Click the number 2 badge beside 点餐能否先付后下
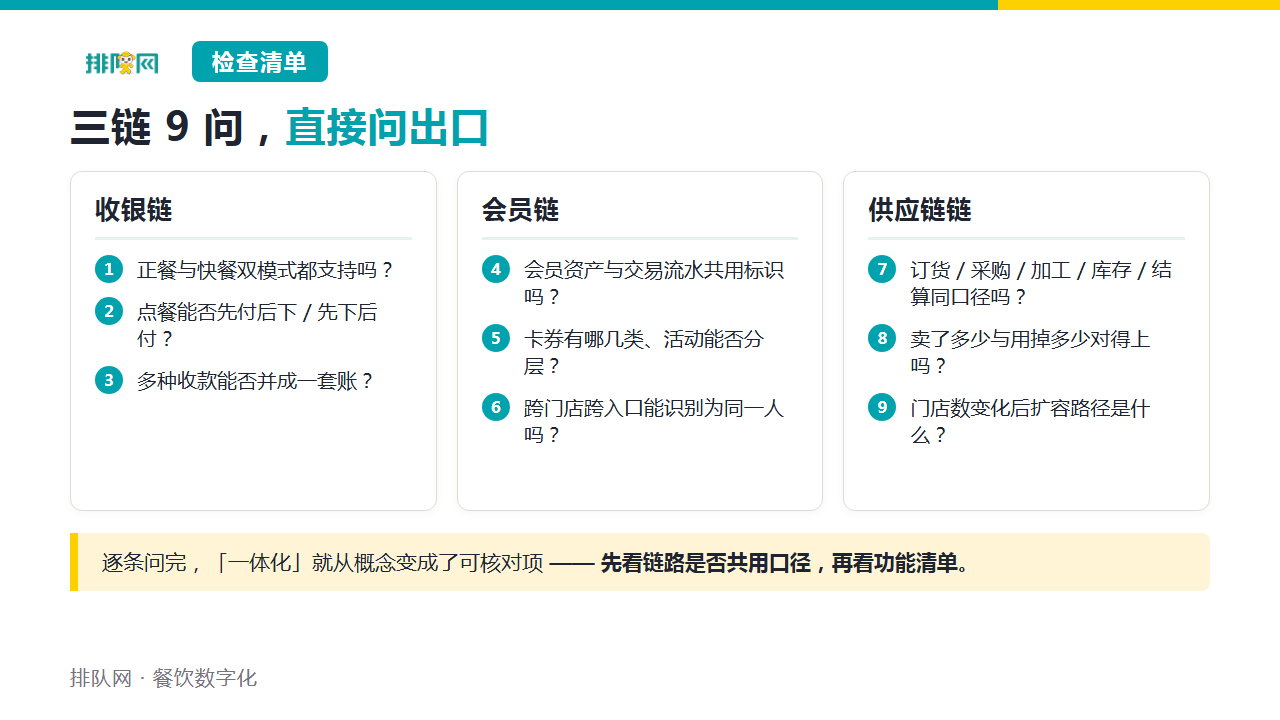This screenshot has height=720, width=1280. (109, 311)
